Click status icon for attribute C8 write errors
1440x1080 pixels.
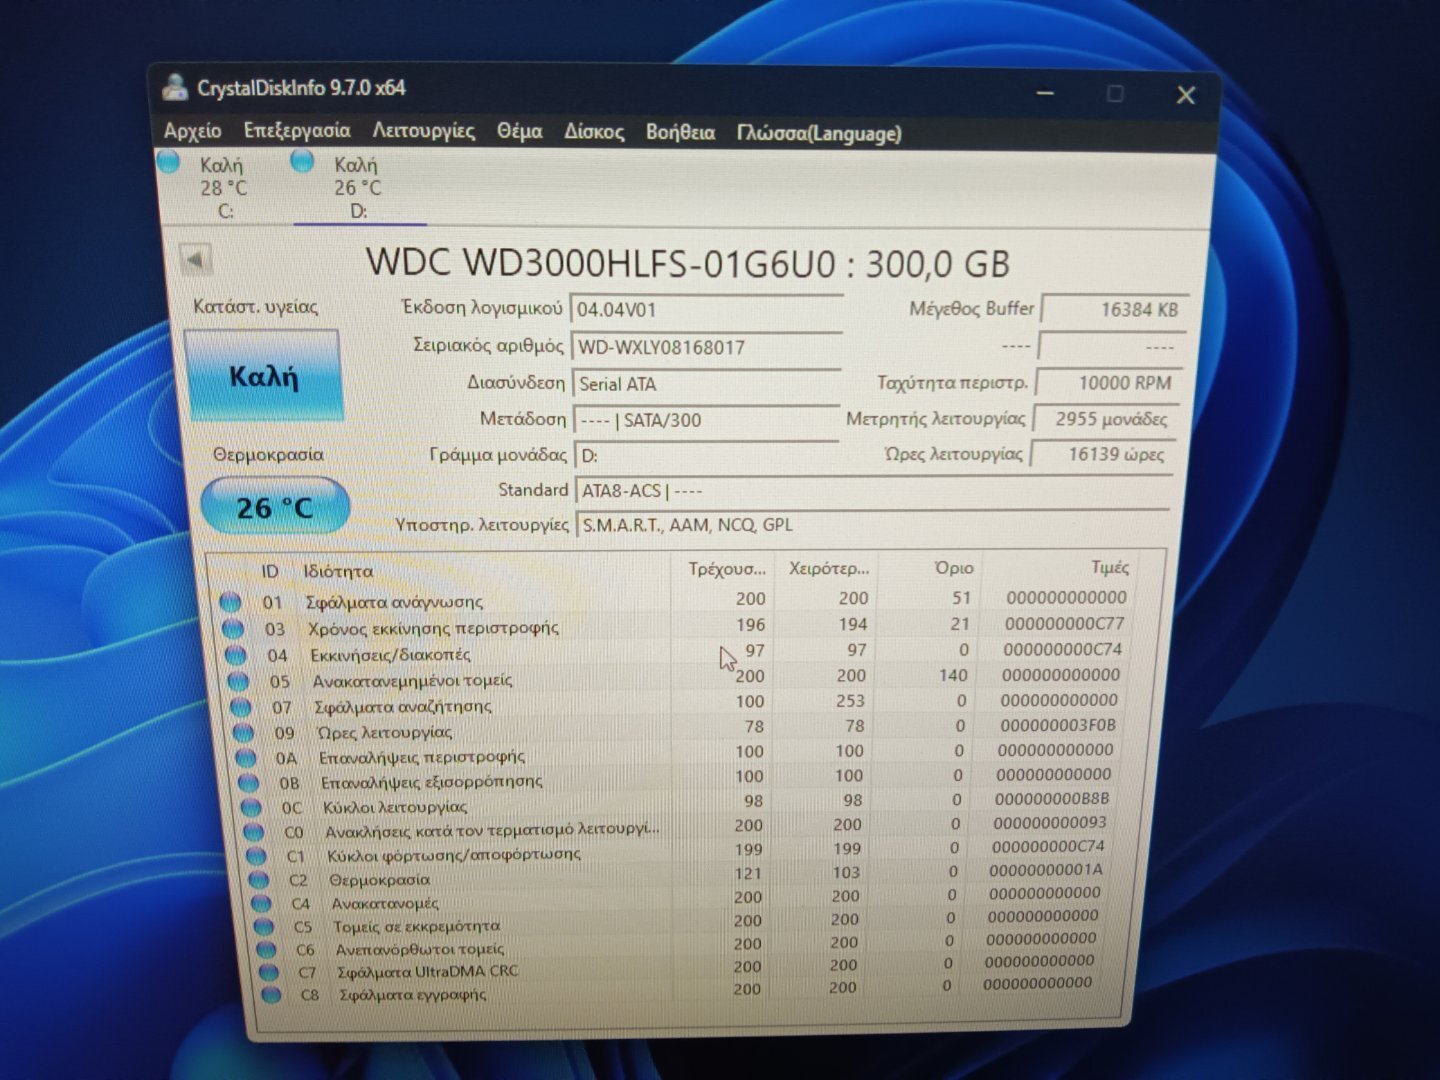[x=270, y=995]
